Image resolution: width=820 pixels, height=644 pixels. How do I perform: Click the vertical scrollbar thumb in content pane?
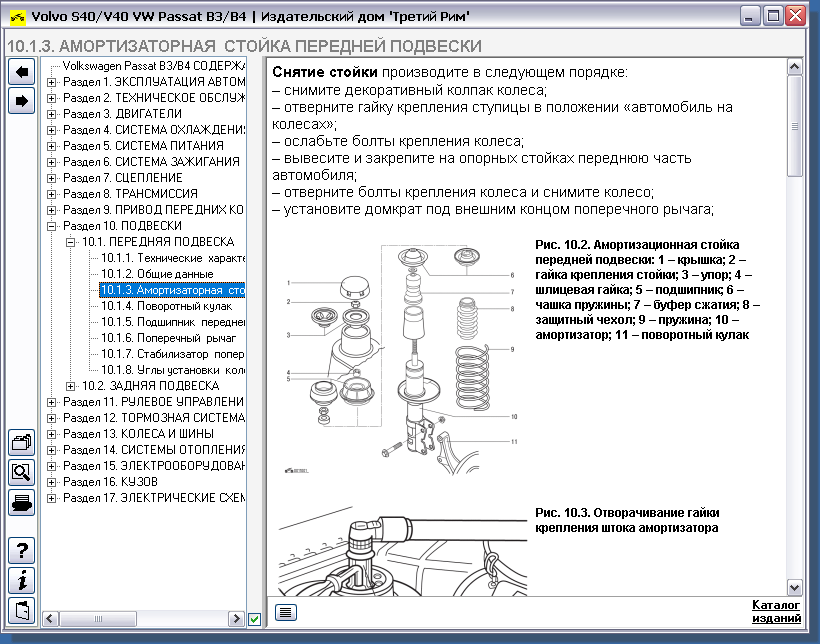[794, 126]
